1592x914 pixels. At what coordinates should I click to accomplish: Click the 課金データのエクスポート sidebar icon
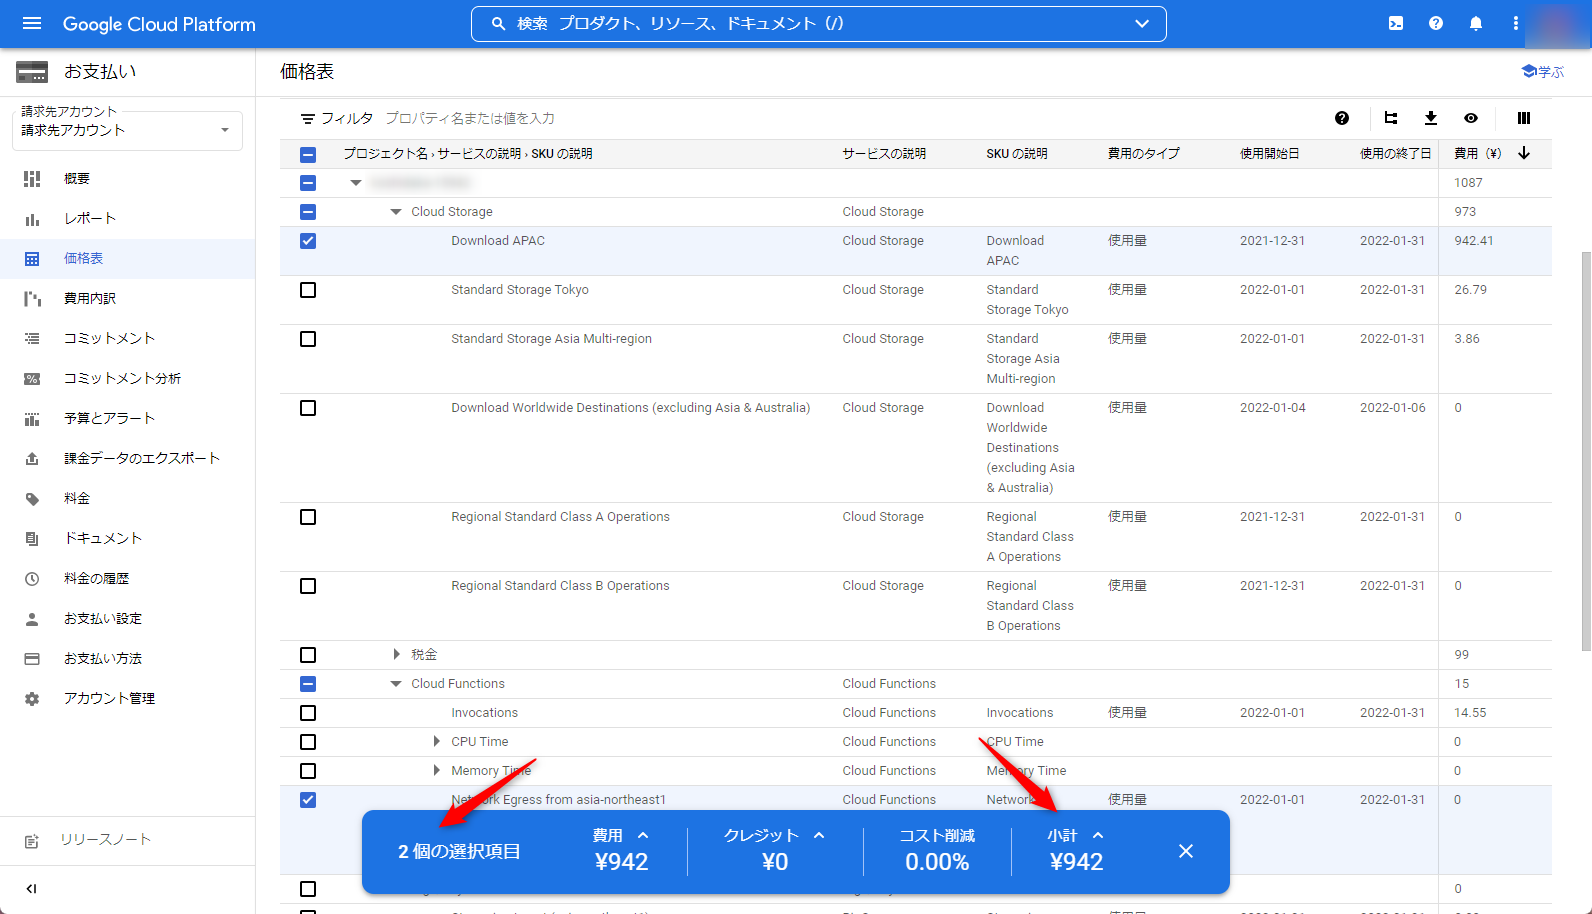[32, 459]
